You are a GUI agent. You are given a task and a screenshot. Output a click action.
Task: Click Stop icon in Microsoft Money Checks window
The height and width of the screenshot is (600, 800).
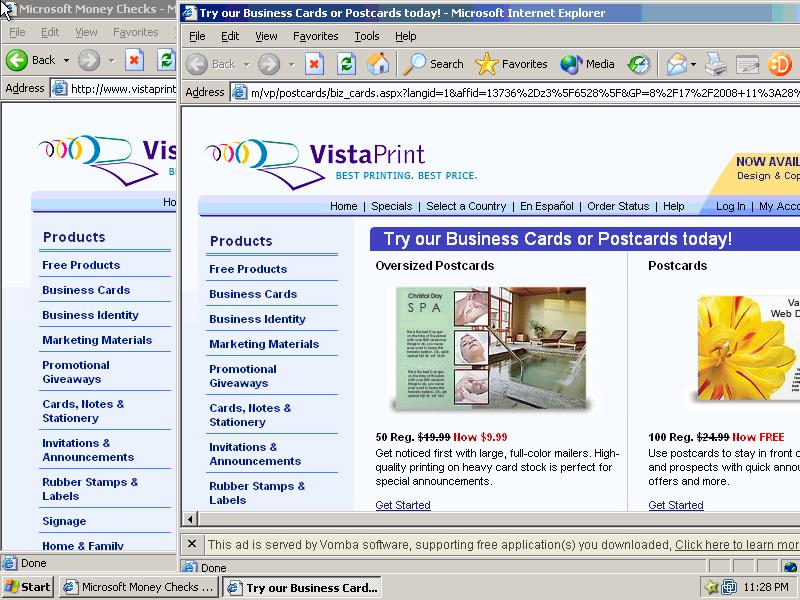134,60
